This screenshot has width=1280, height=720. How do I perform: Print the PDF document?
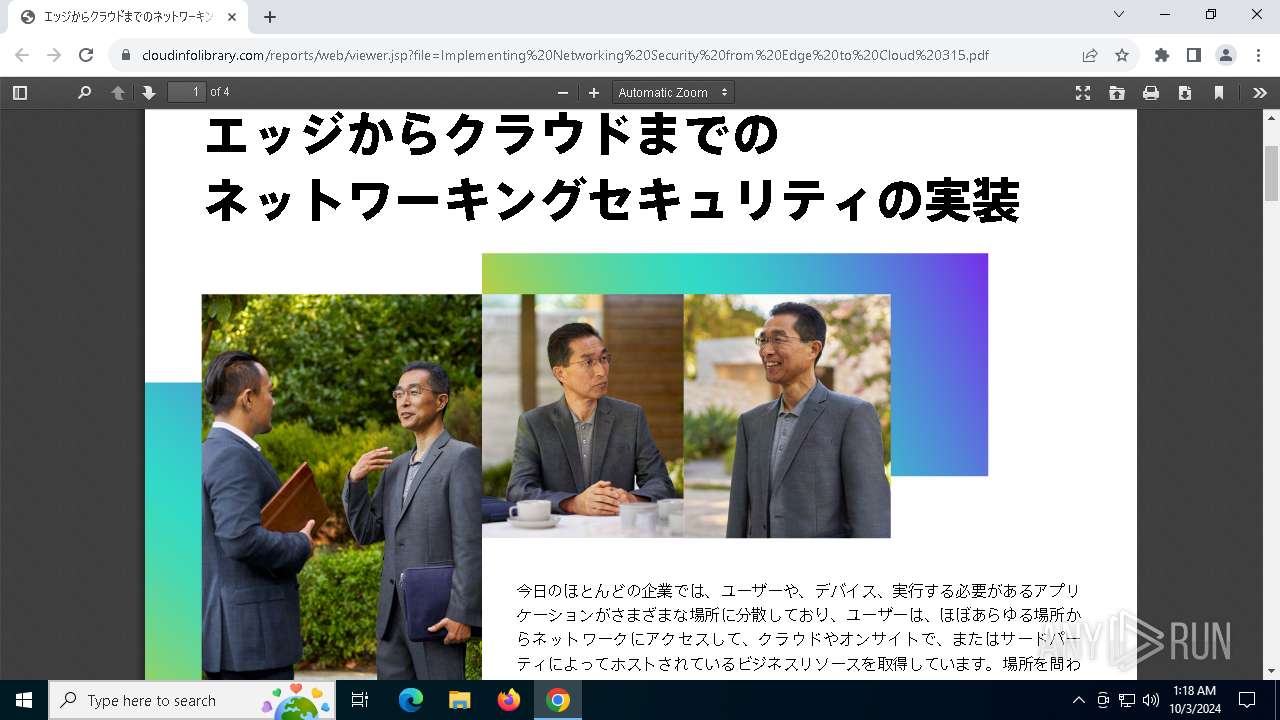[x=1151, y=92]
